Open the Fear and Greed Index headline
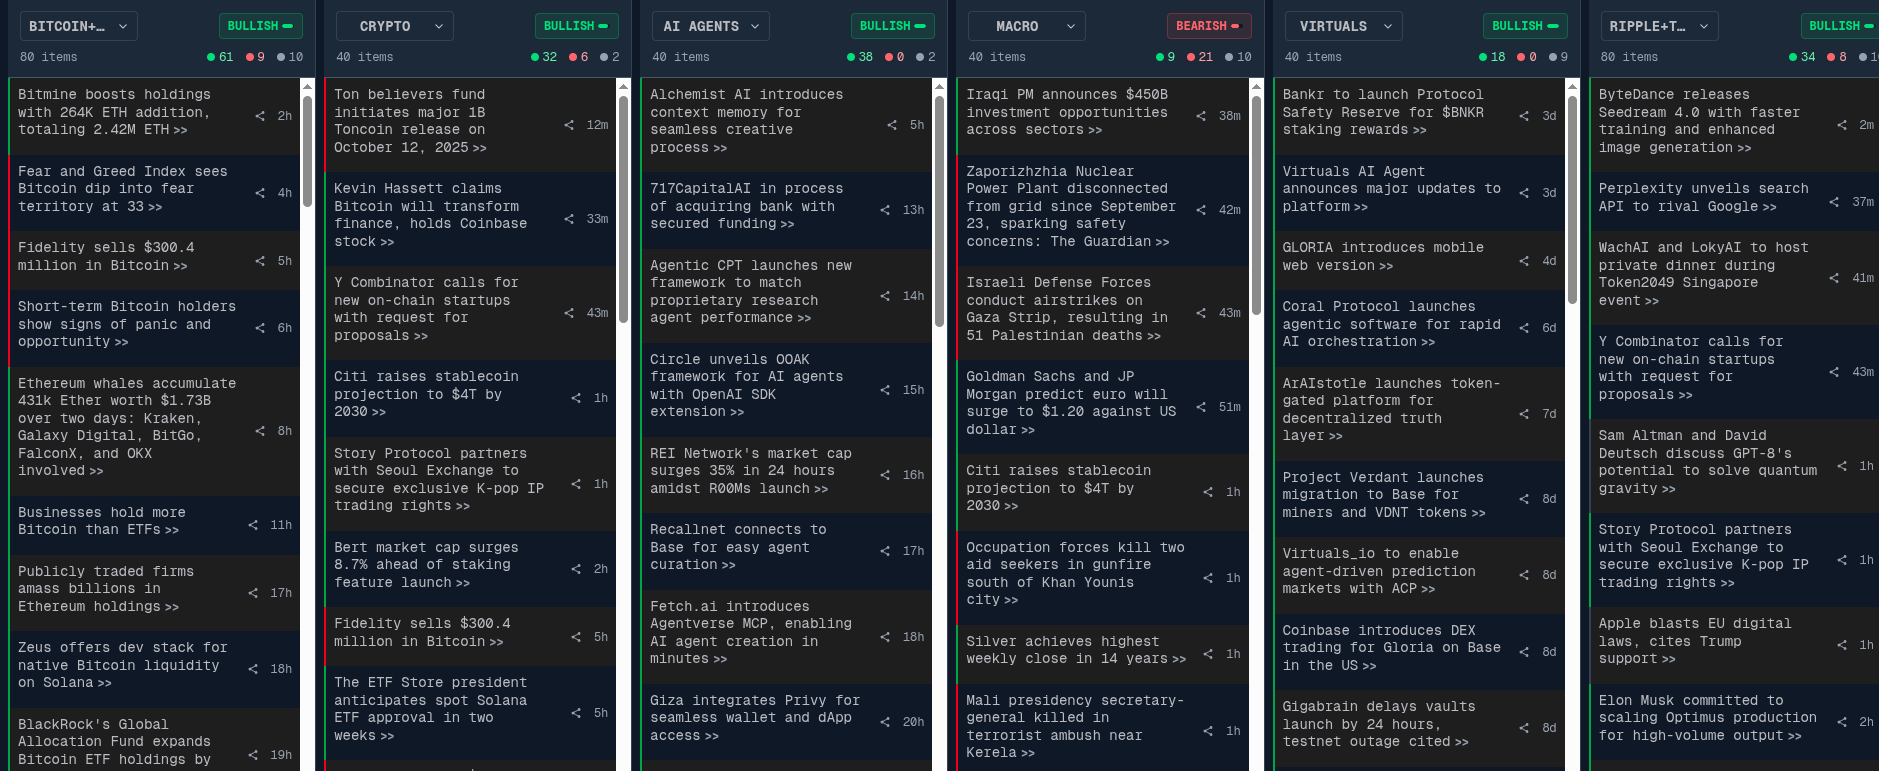 (x=122, y=189)
